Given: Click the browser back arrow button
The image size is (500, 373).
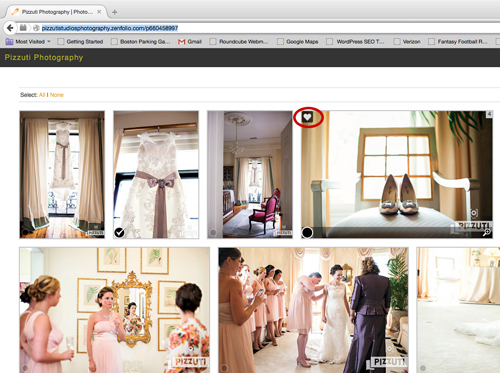Looking at the screenshot, I should pos(10,28).
